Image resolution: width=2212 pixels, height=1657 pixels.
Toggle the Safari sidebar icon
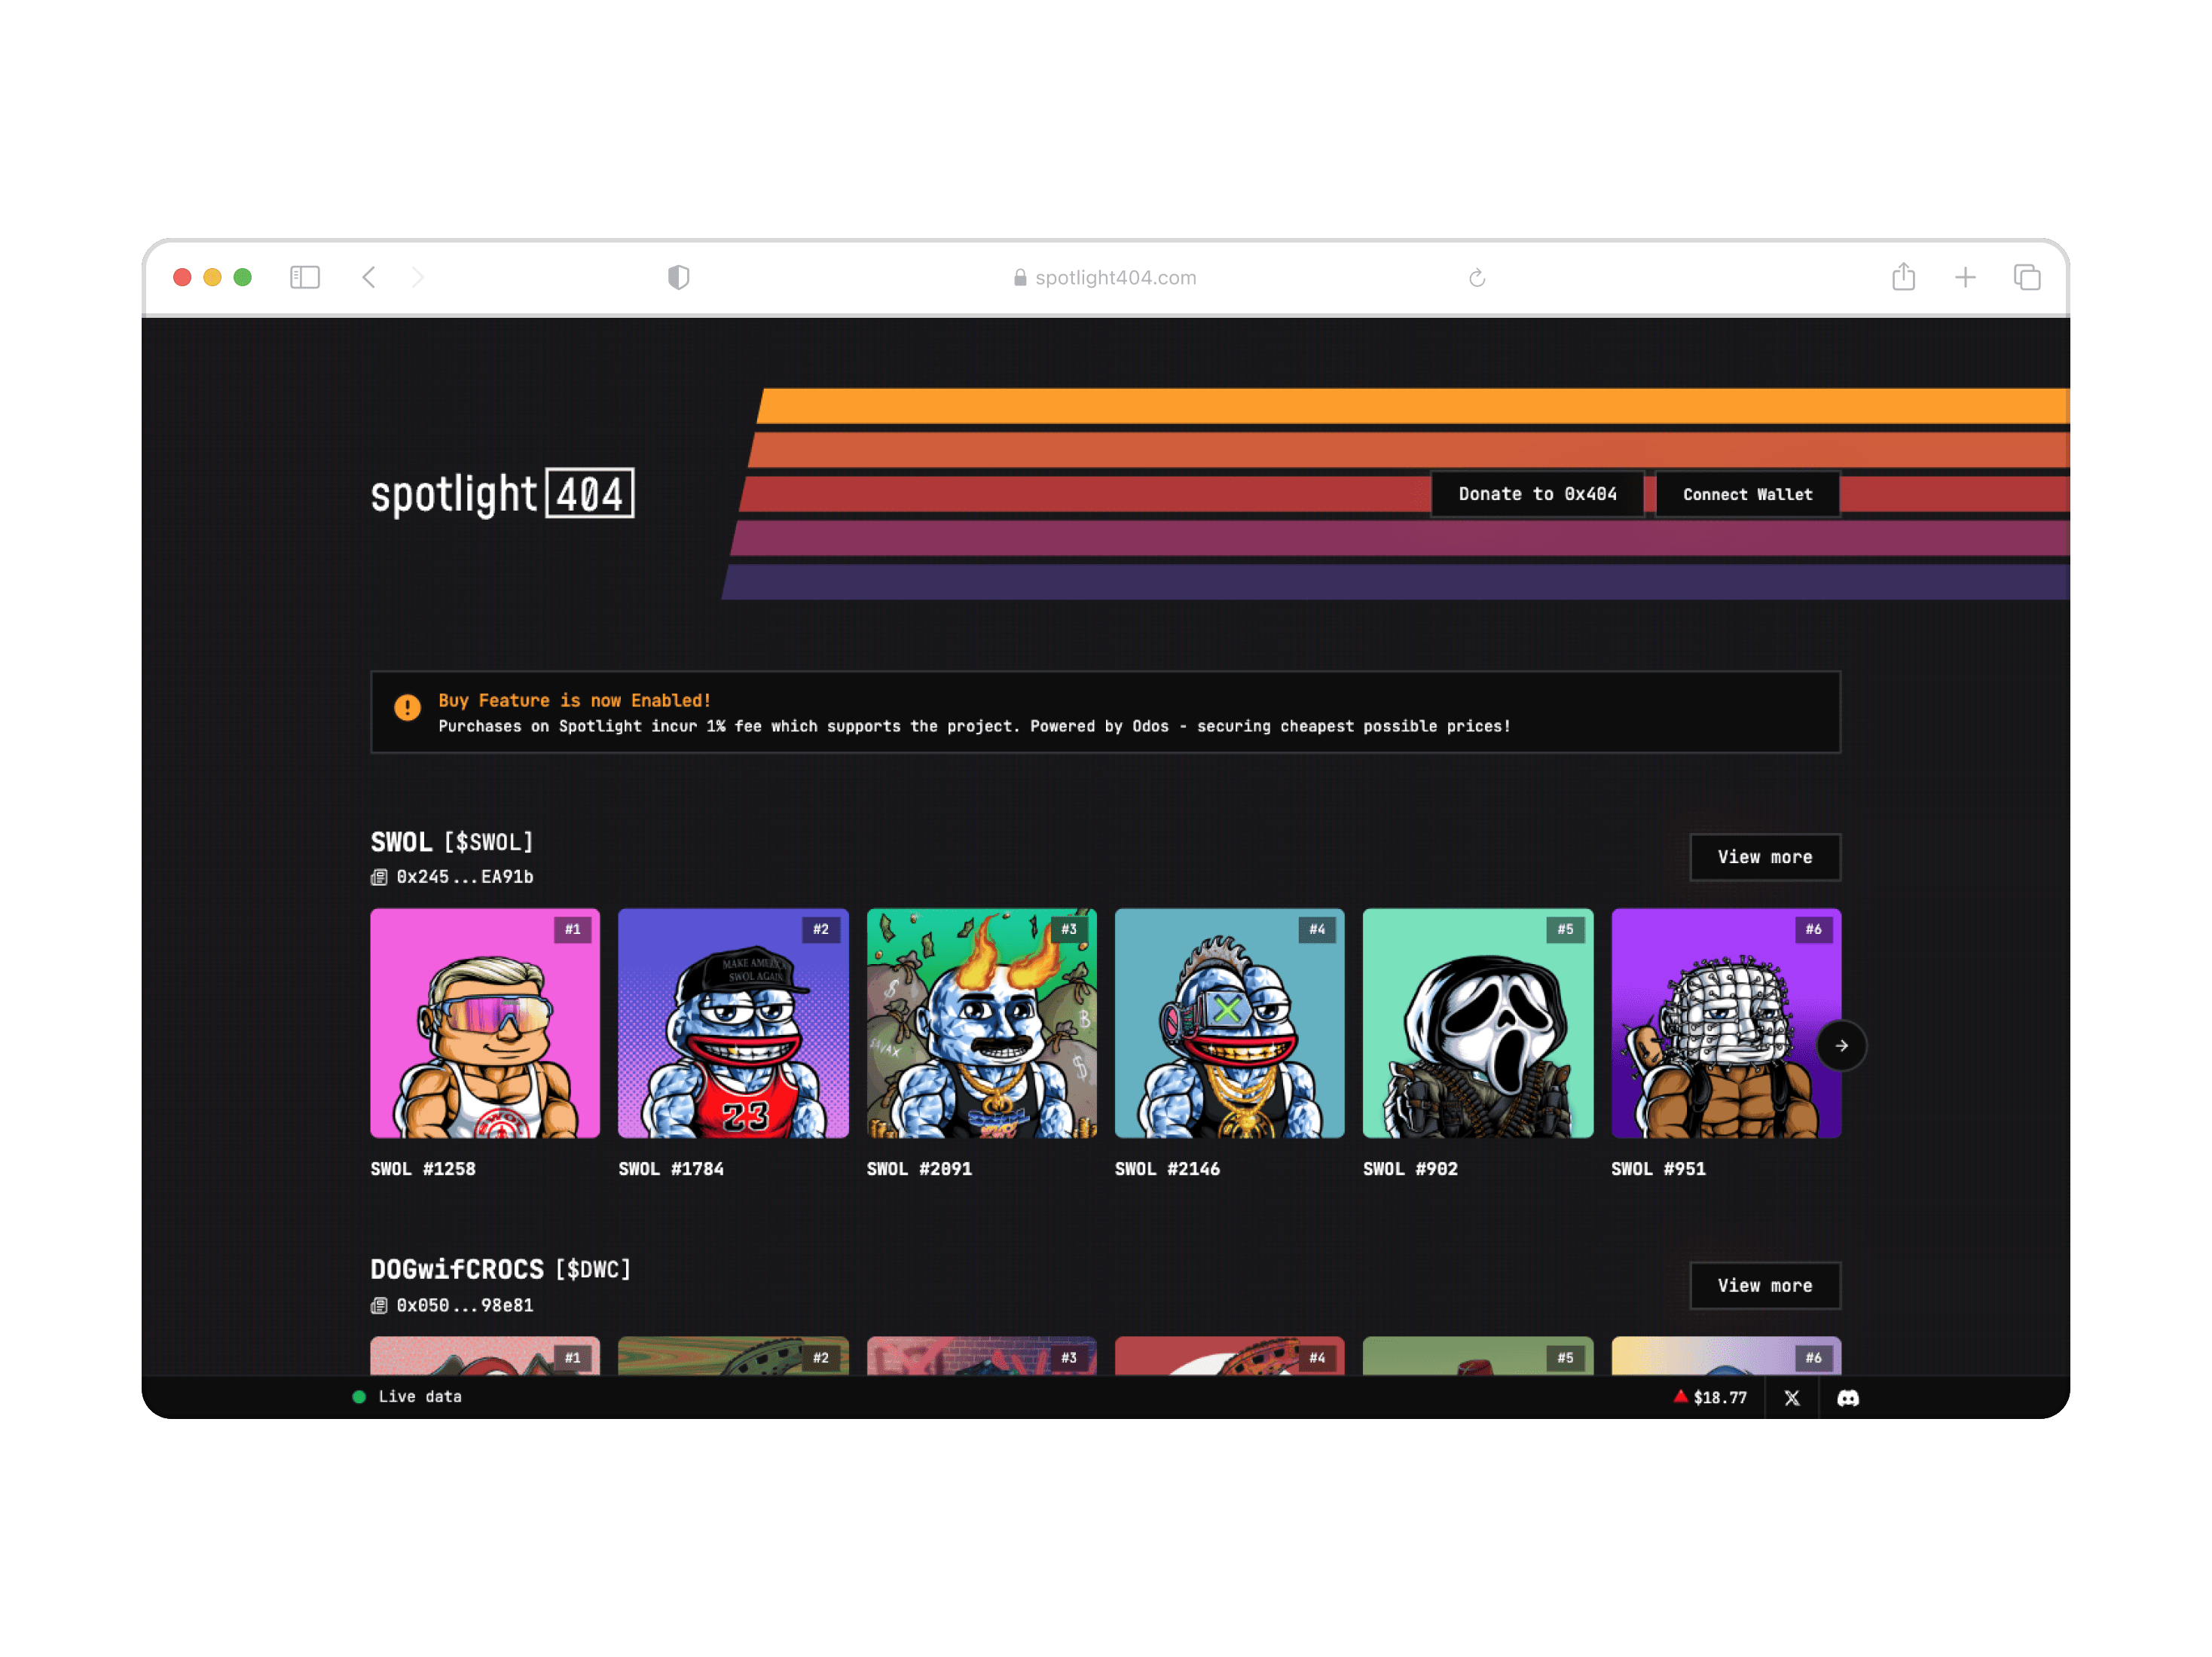305,277
